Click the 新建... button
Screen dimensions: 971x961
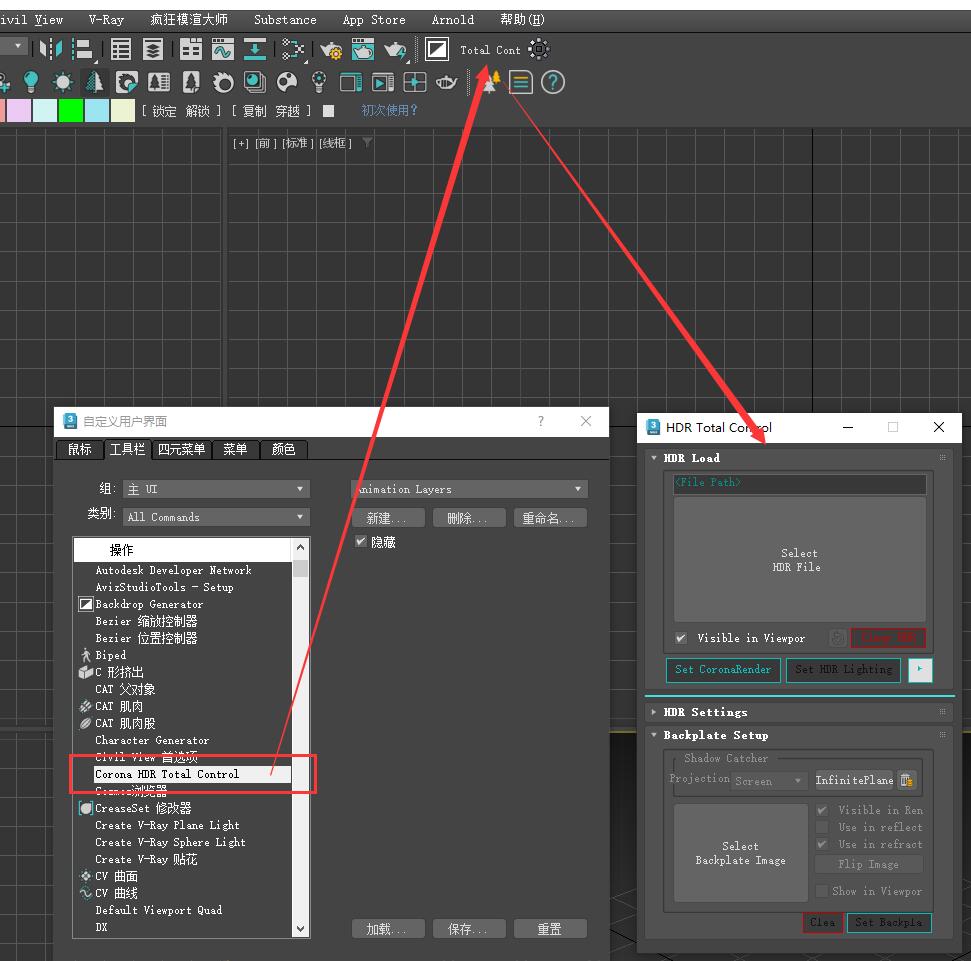tap(388, 518)
